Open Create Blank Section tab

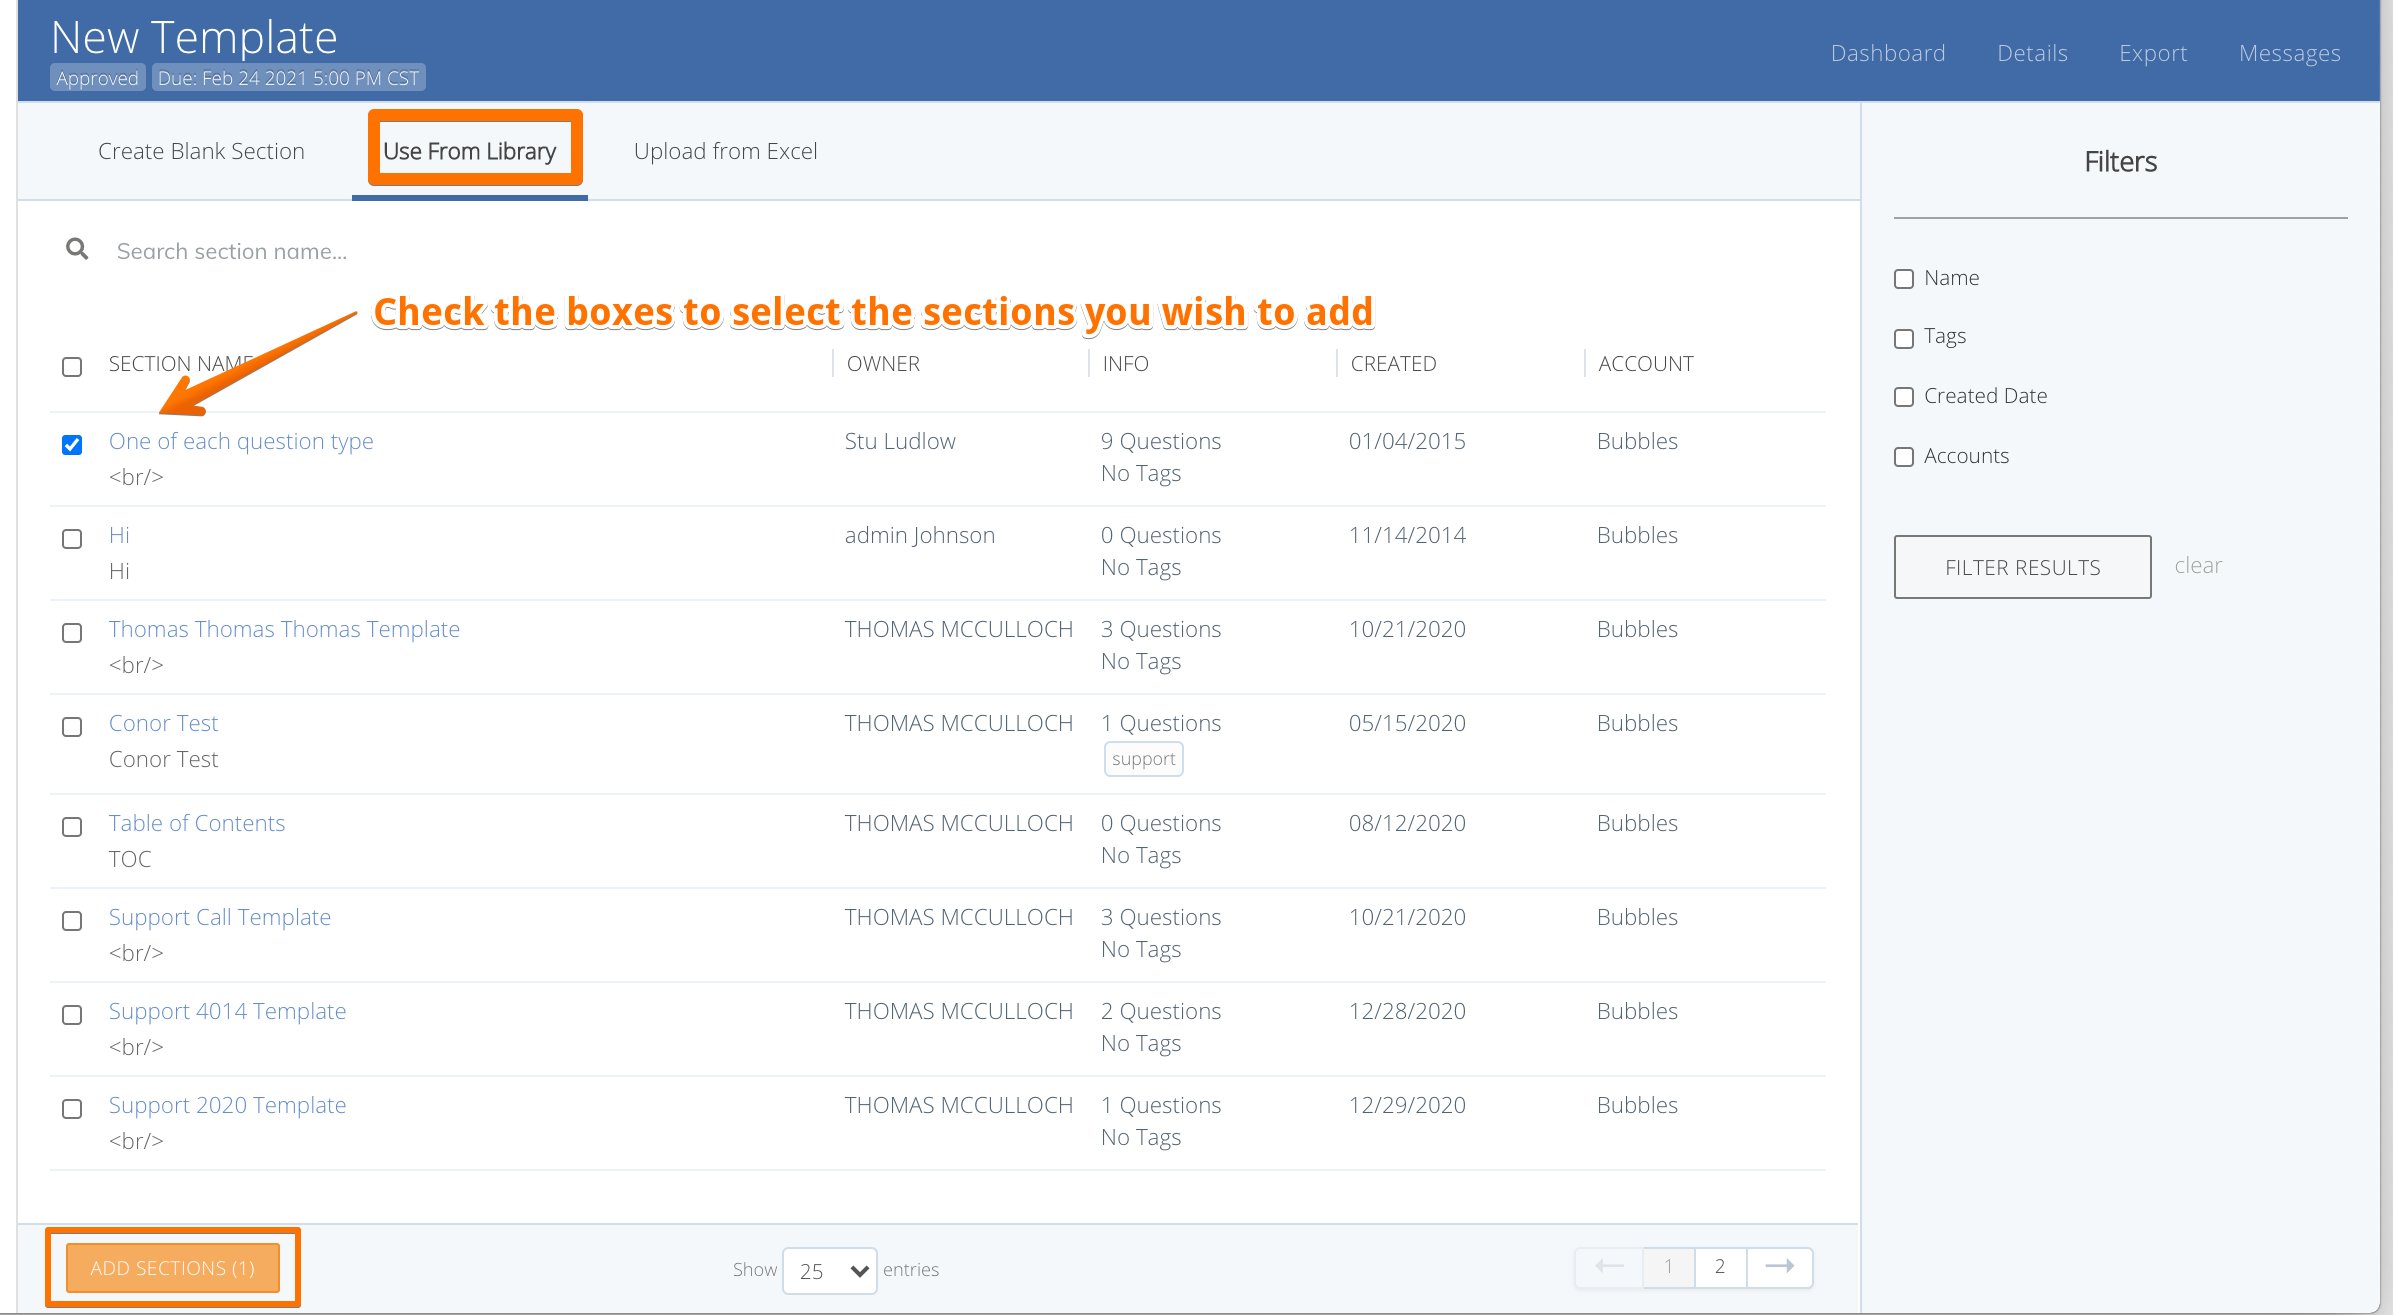[201, 151]
